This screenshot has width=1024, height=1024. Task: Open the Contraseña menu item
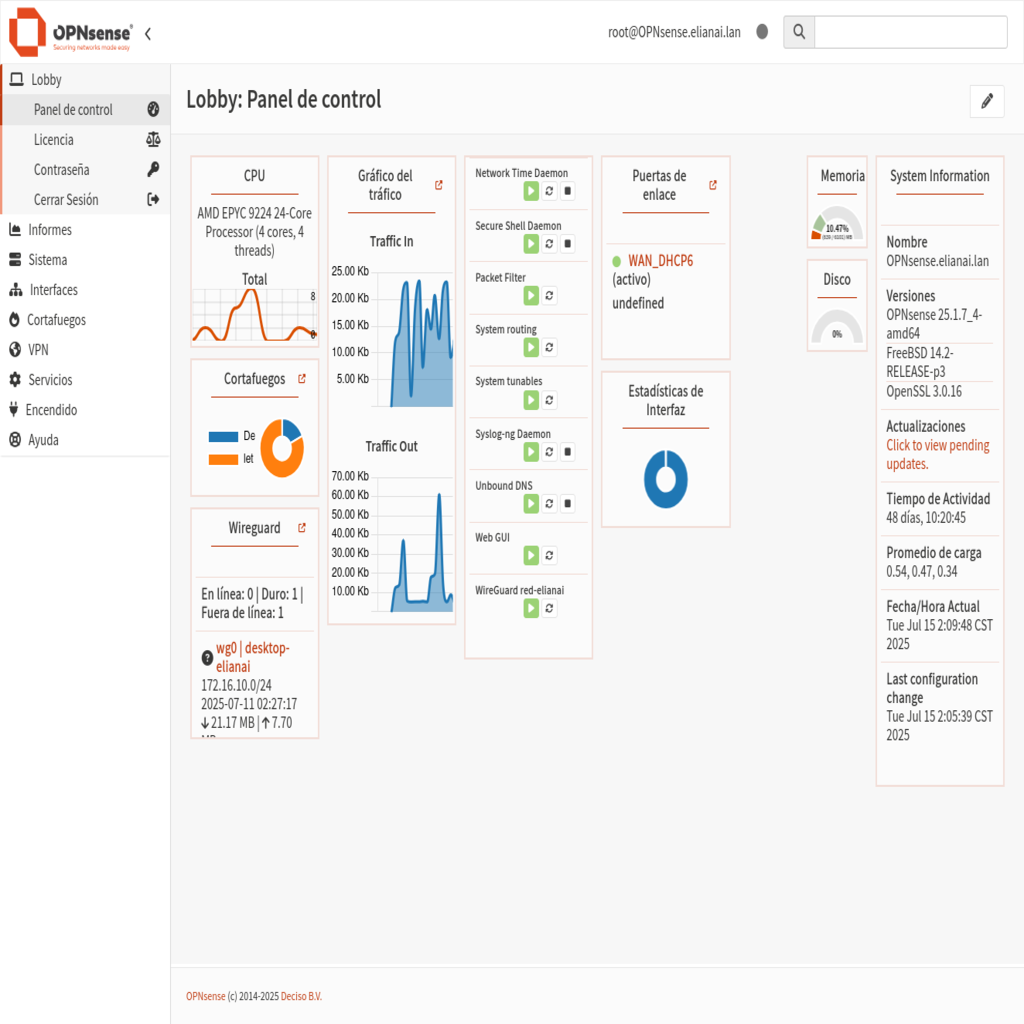pyautogui.click(x=85, y=169)
